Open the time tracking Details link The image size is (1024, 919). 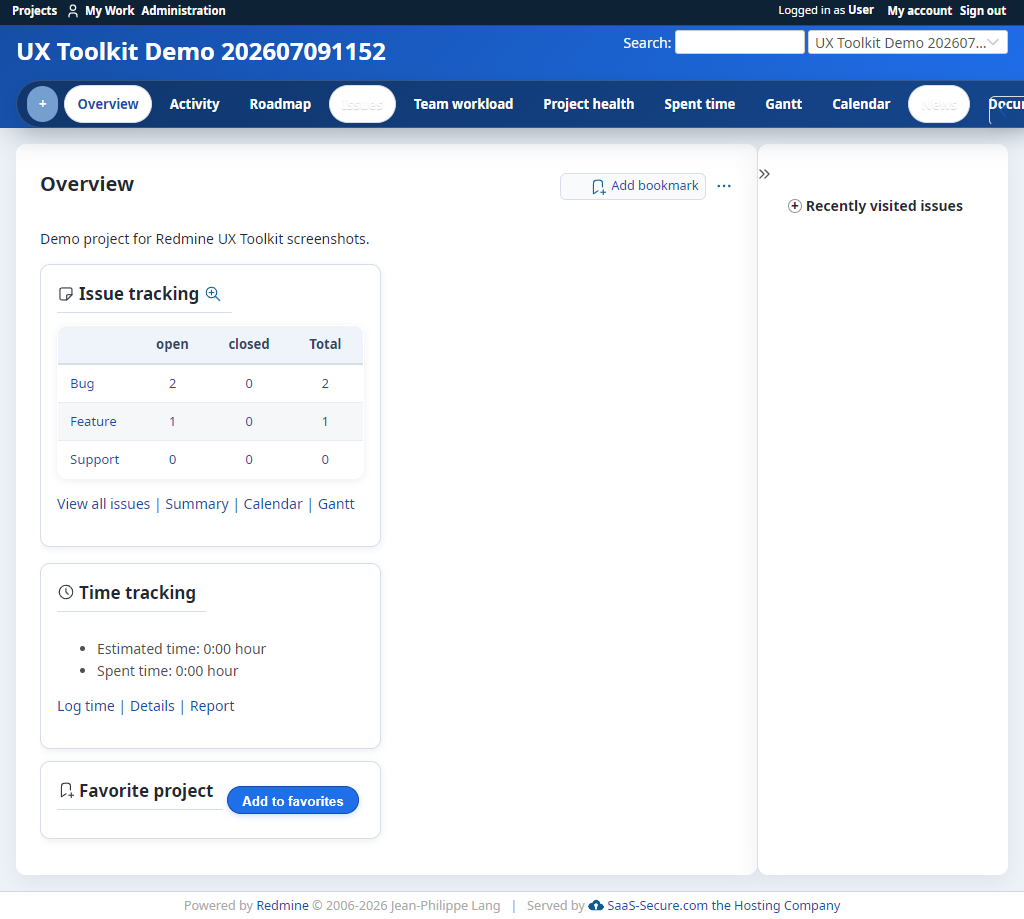coord(152,706)
